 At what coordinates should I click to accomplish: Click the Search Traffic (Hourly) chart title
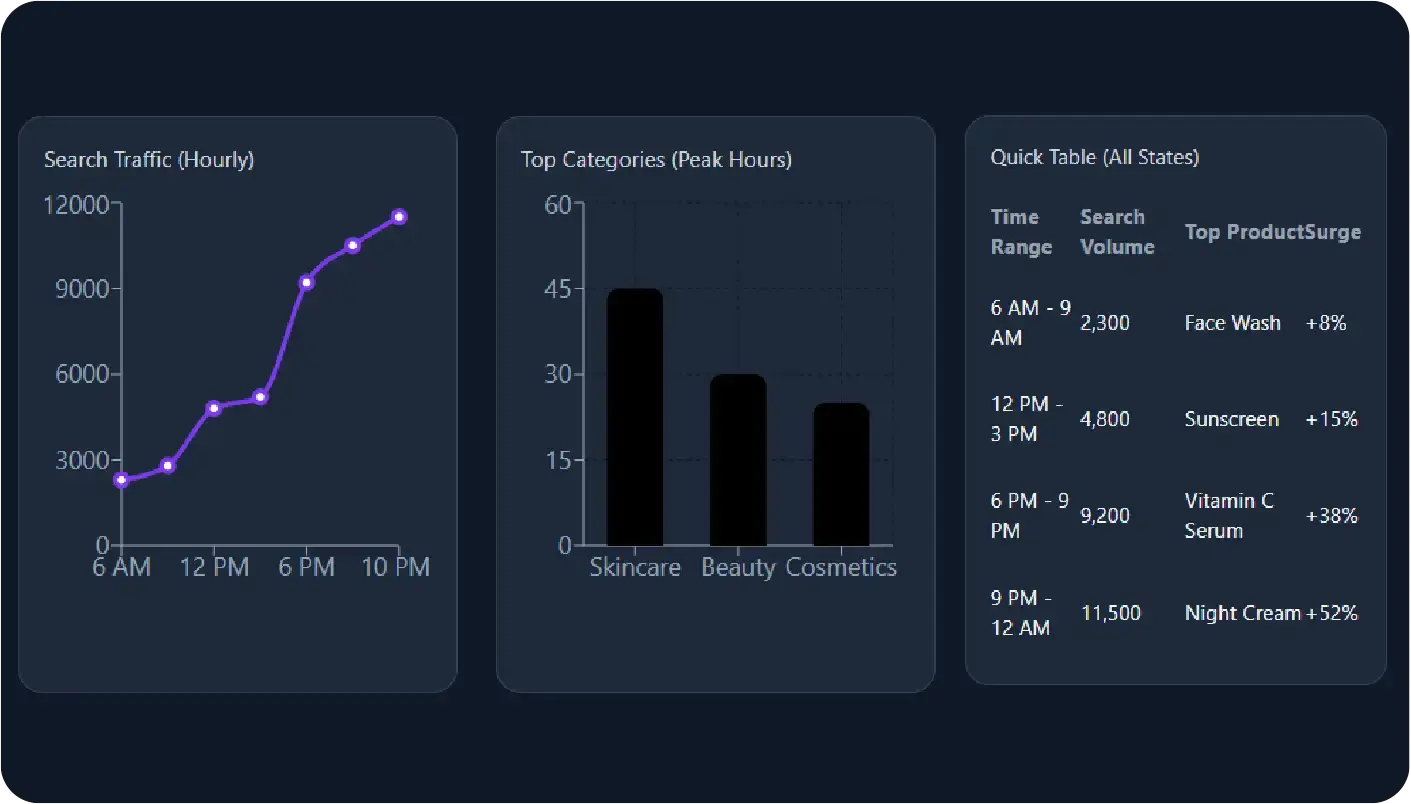point(149,160)
